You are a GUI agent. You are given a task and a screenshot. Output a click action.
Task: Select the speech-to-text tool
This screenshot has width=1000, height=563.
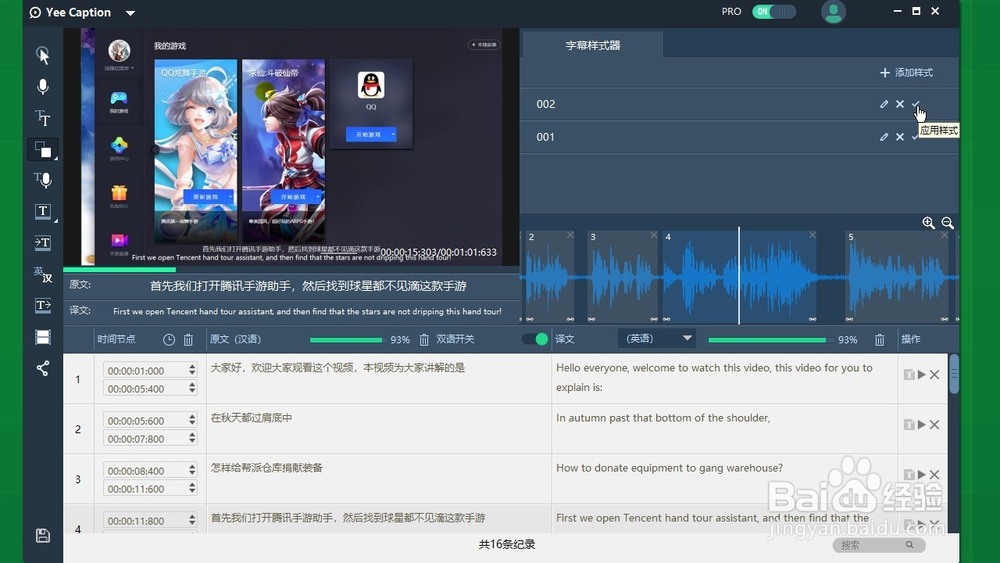tap(43, 180)
